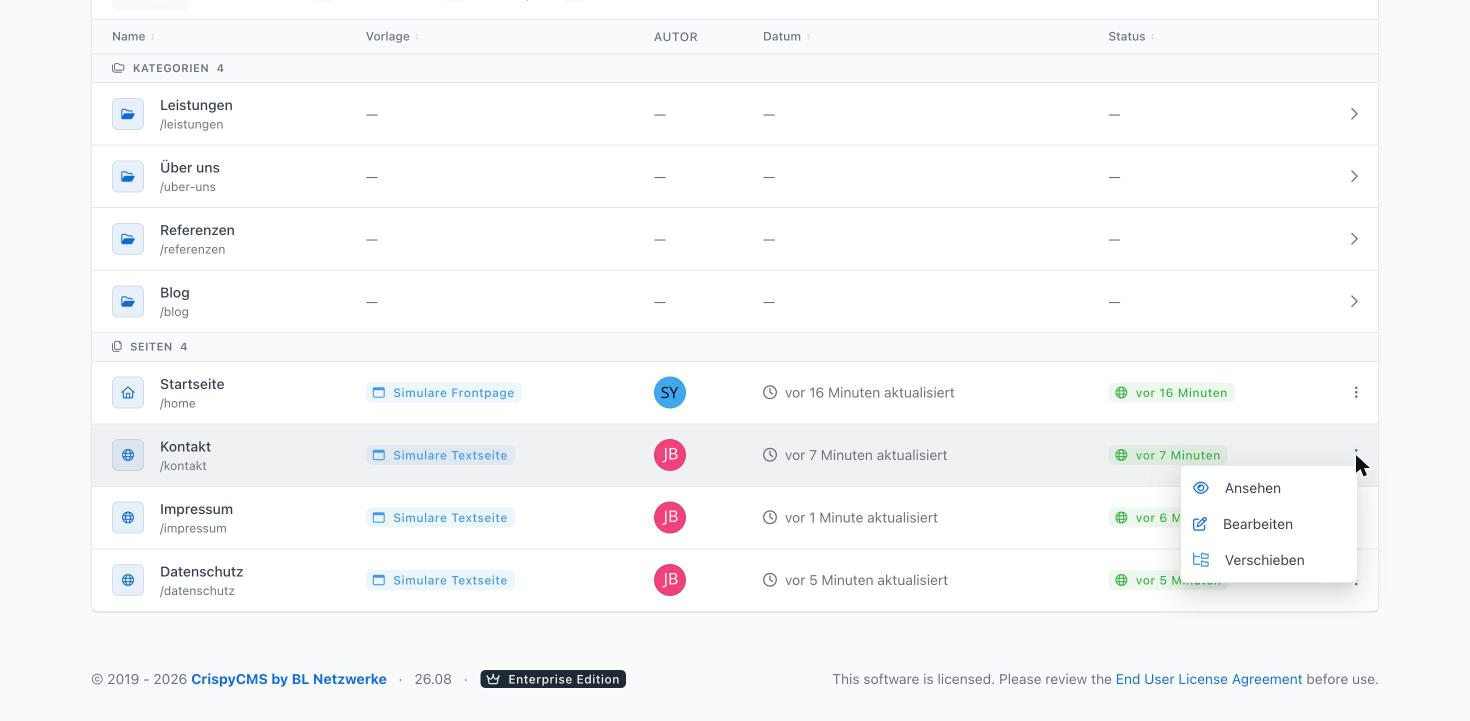Click the clock icon in Startseite row
1470x721 pixels.
click(770, 393)
